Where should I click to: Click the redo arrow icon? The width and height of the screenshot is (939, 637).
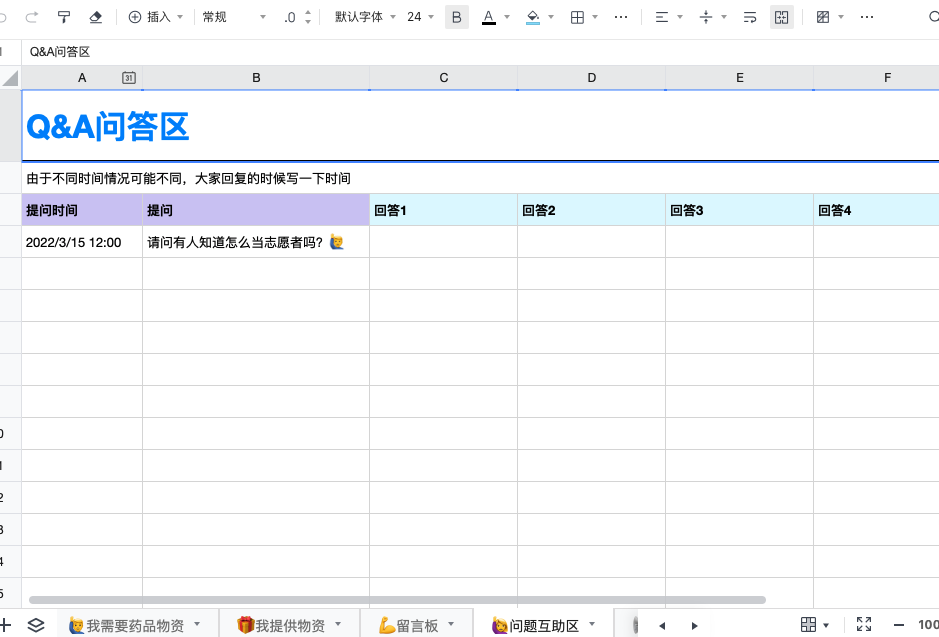pyautogui.click(x=31, y=17)
